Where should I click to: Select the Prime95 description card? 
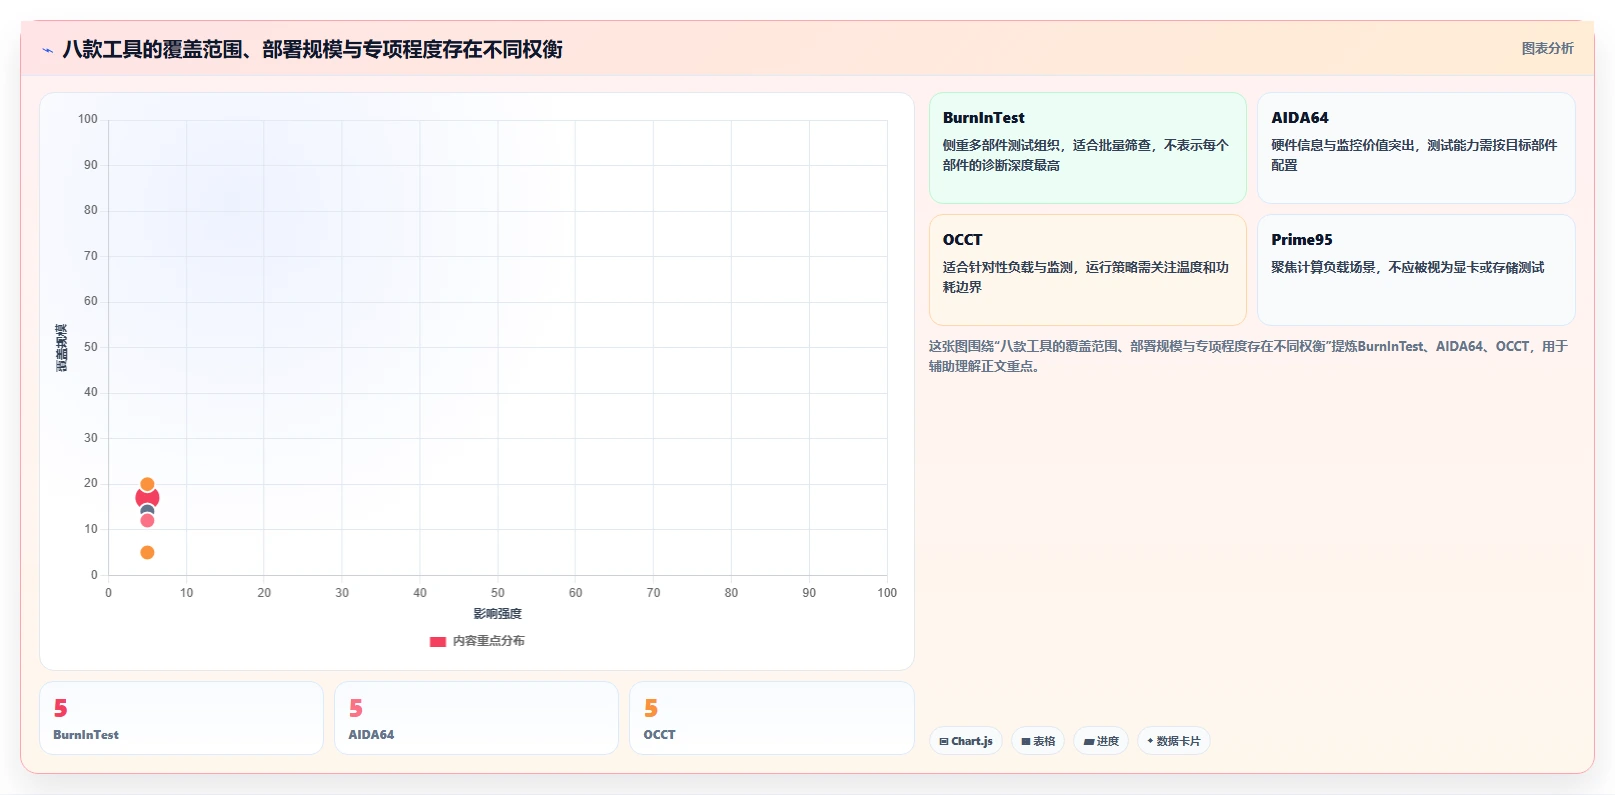1416,270
